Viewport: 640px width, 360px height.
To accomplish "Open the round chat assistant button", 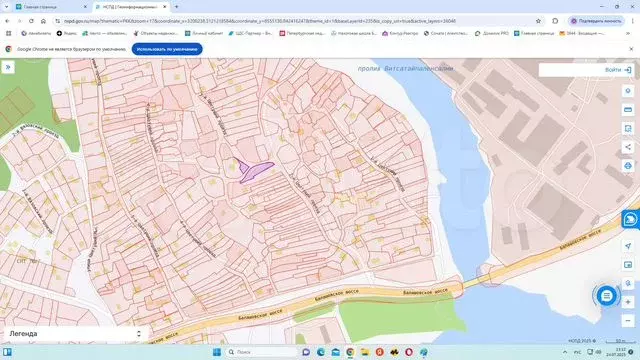I will [607, 296].
